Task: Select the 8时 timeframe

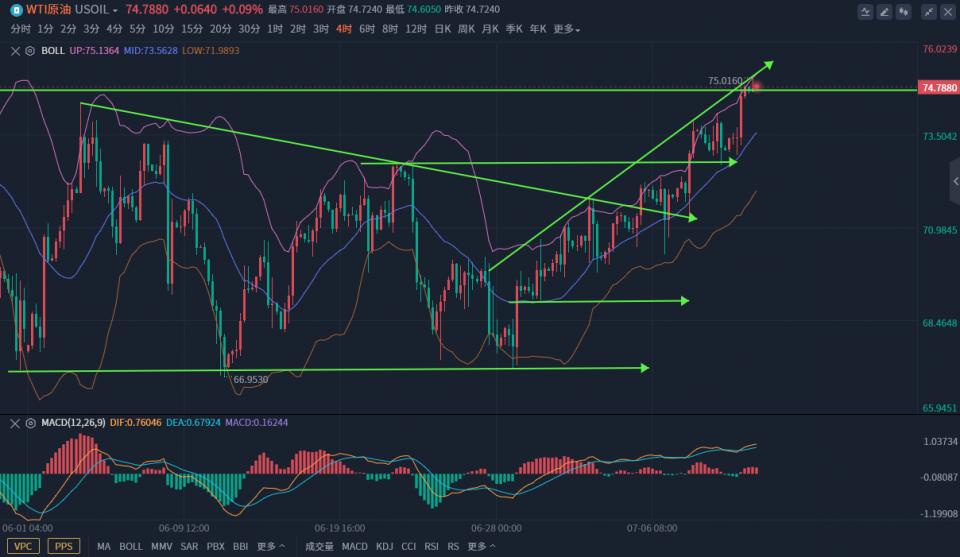Action: [389, 29]
